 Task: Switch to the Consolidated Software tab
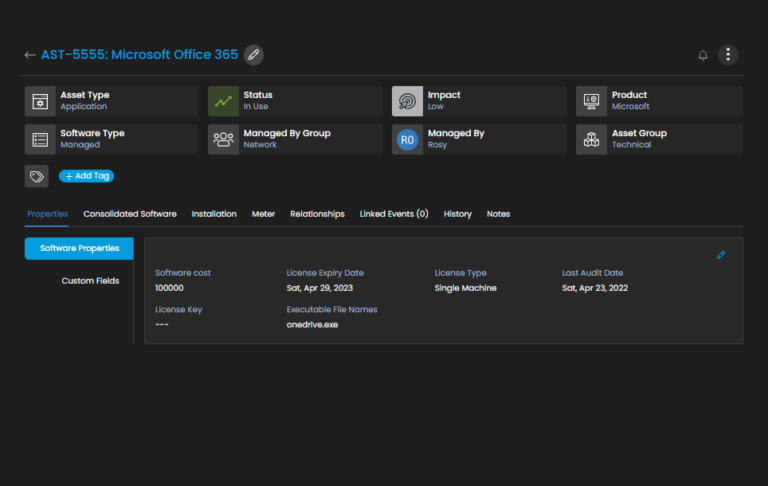coord(130,214)
